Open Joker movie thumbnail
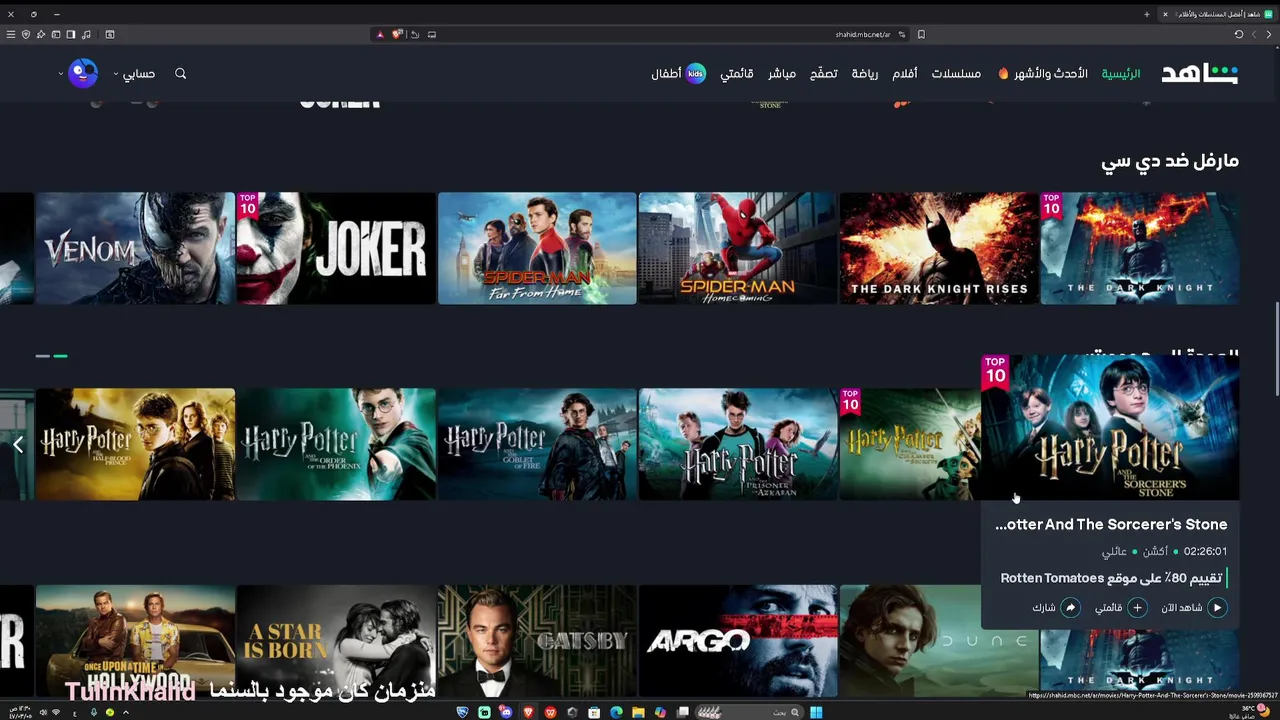The width and height of the screenshot is (1280, 720). click(x=336, y=248)
